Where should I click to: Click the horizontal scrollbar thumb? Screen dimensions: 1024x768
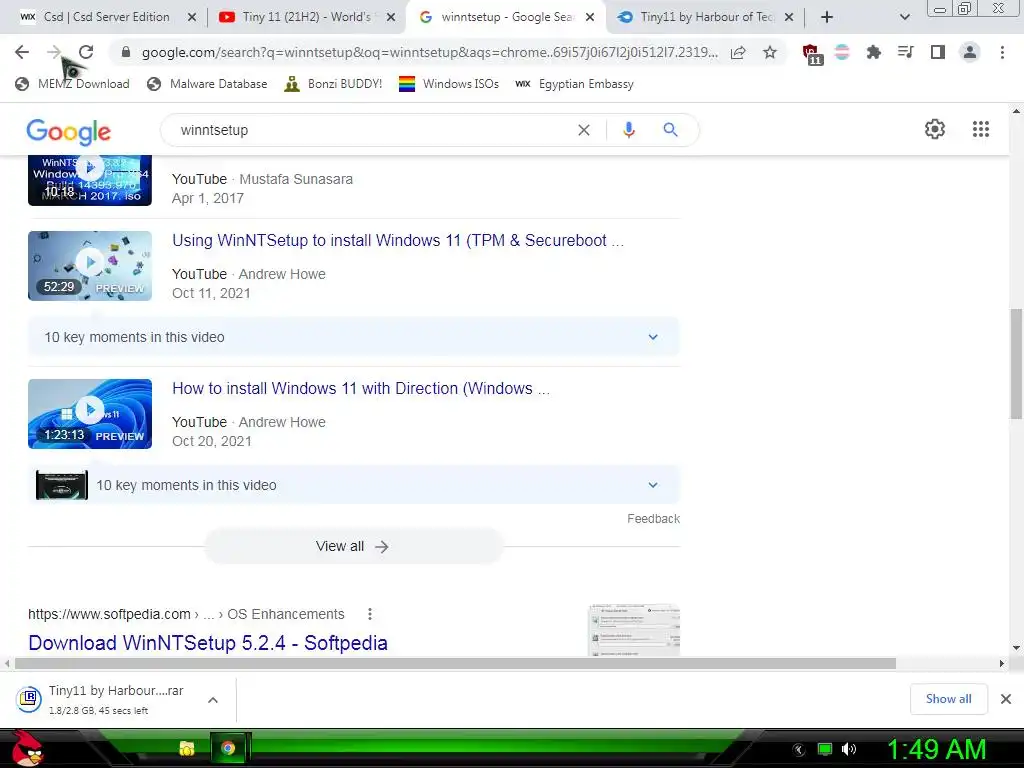[455, 664]
